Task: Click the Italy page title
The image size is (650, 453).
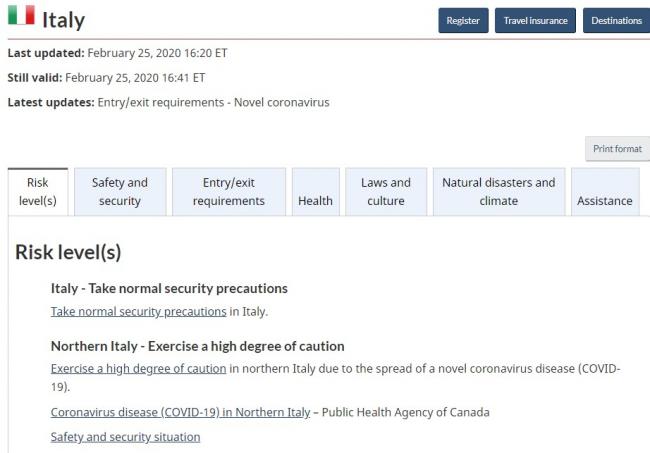Action: pyautogui.click(x=63, y=19)
